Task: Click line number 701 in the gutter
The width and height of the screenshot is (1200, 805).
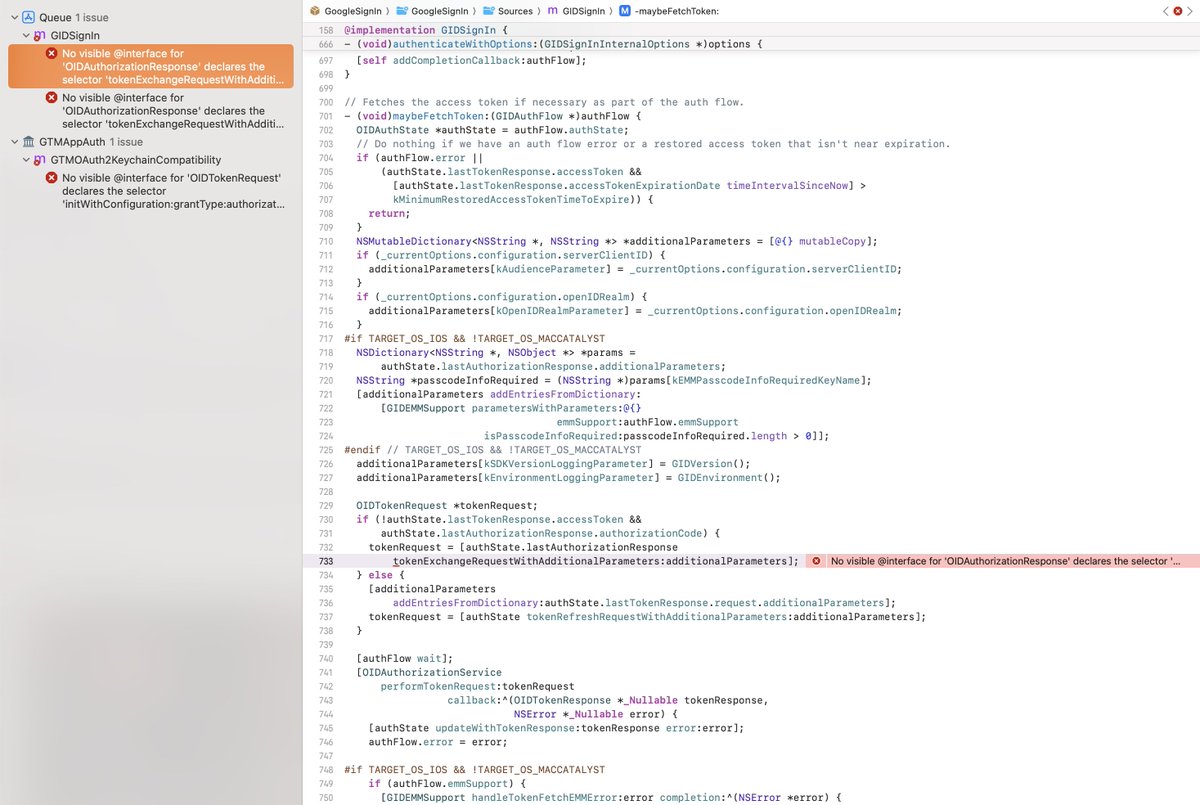Action: [325, 116]
